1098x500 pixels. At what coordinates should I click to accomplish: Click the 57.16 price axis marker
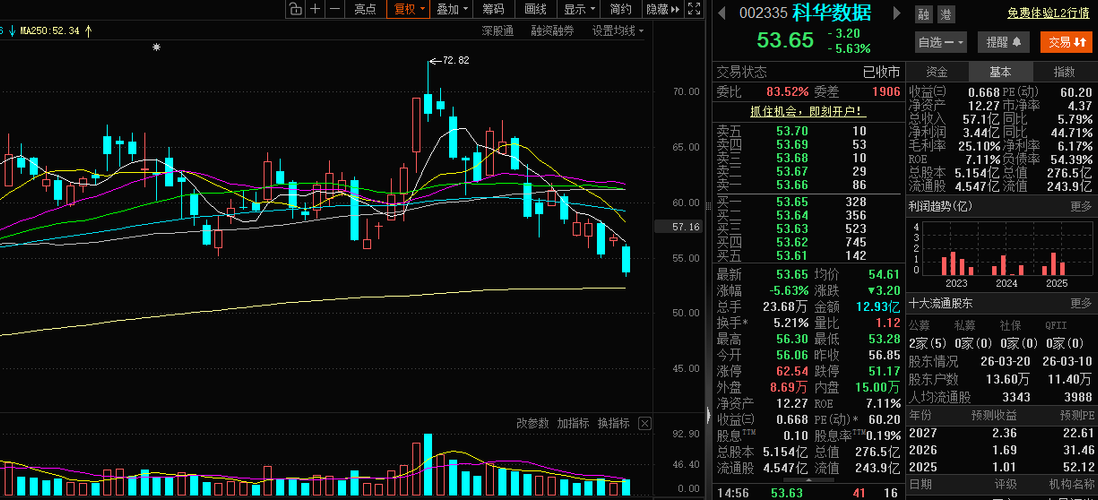coord(677,227)
